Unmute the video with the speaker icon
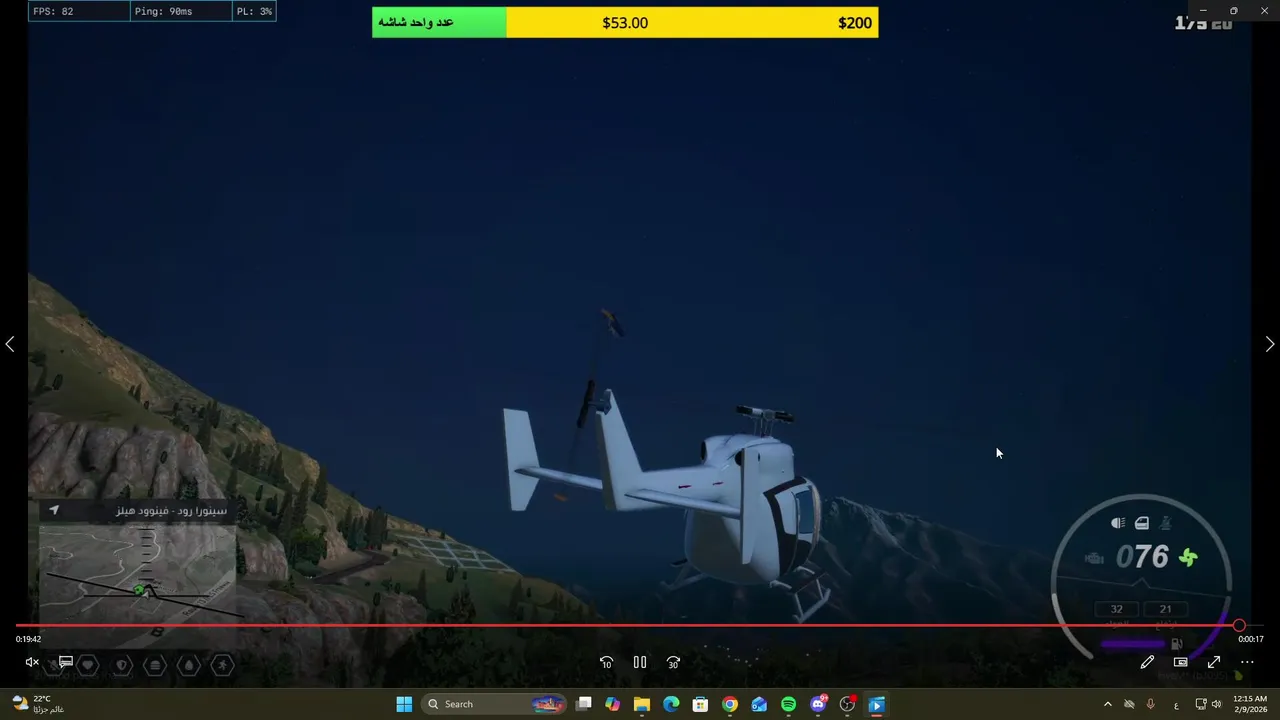This screenshot has width=1280, height=720. 32,662
